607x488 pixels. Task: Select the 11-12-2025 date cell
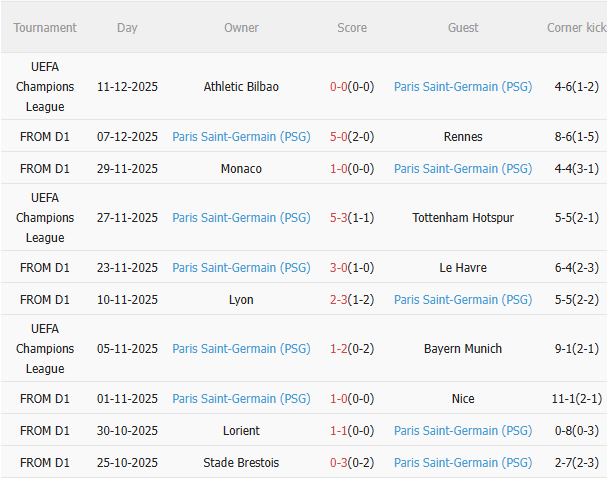pos(127,87)
